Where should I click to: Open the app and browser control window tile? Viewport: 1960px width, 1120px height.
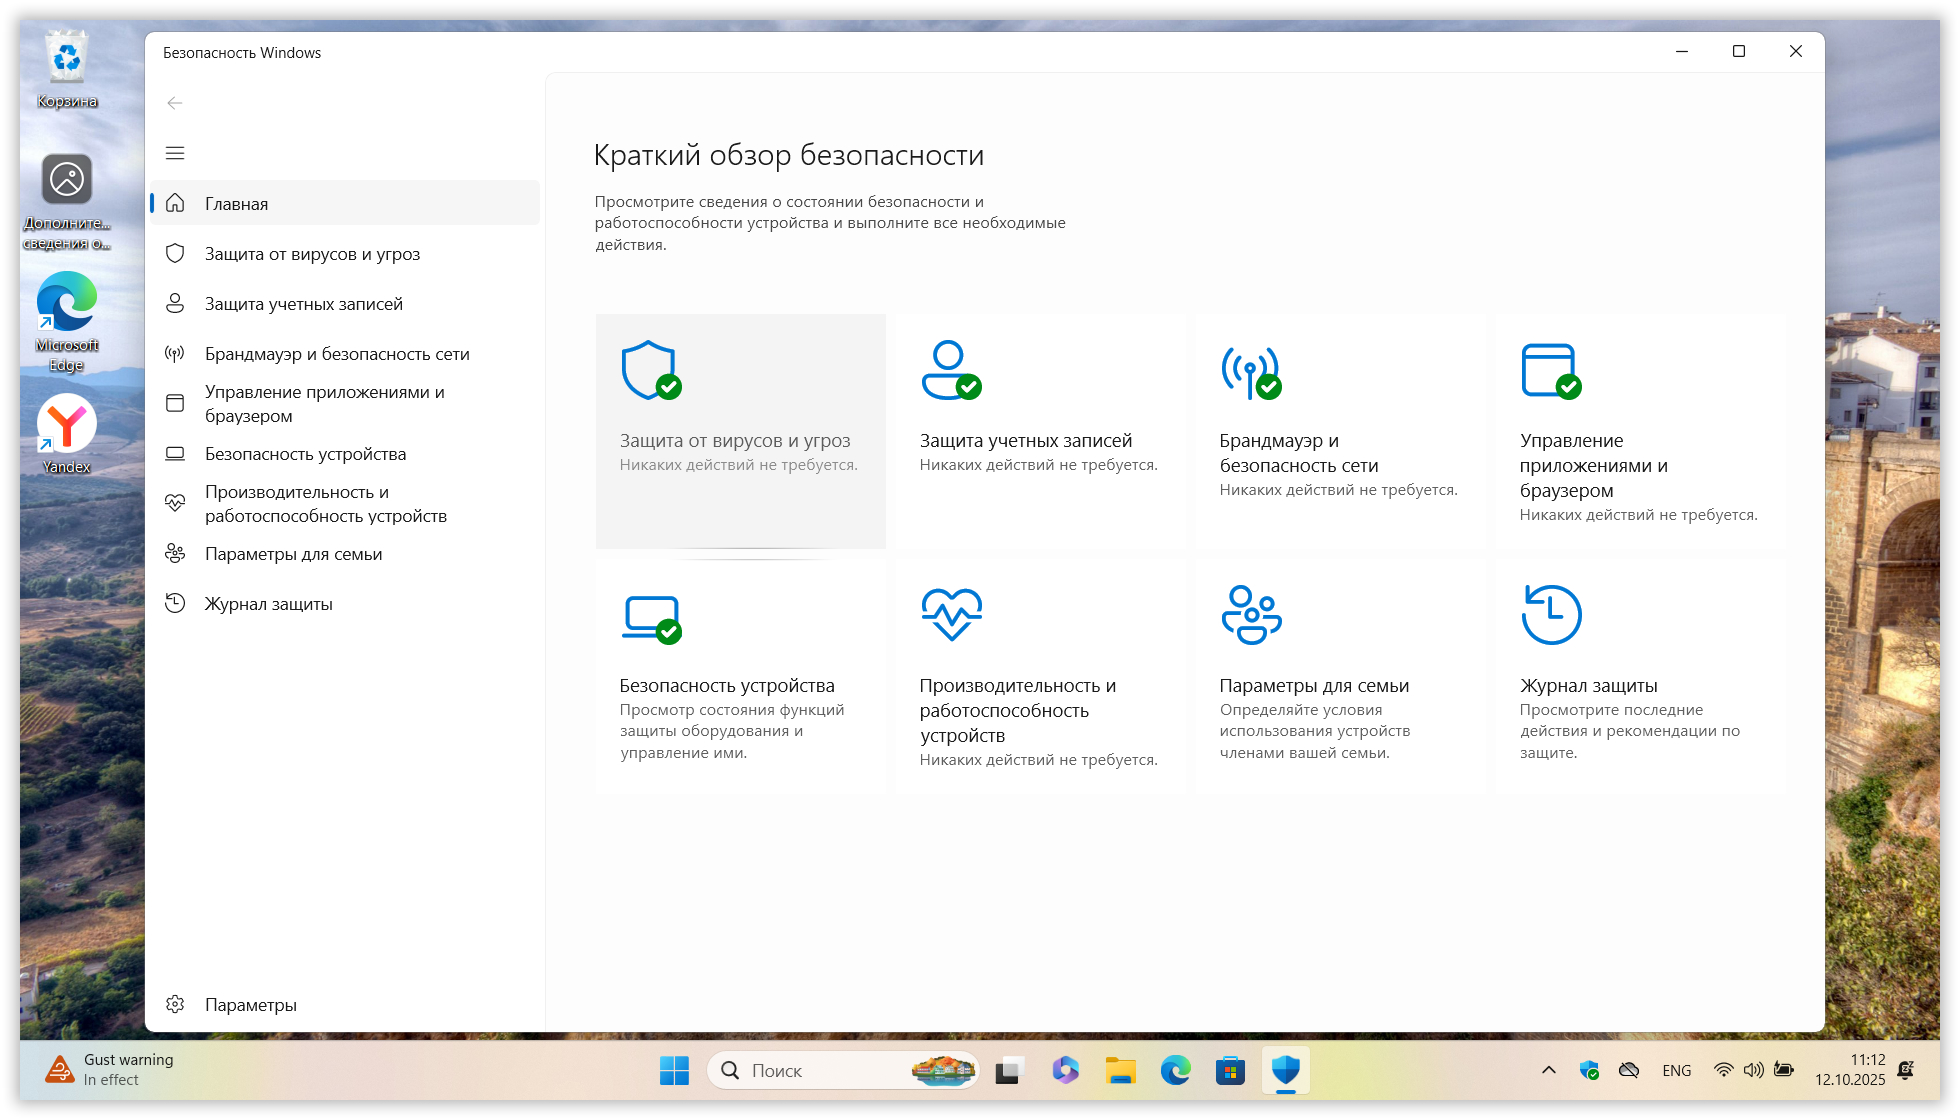pos(1640,430)
